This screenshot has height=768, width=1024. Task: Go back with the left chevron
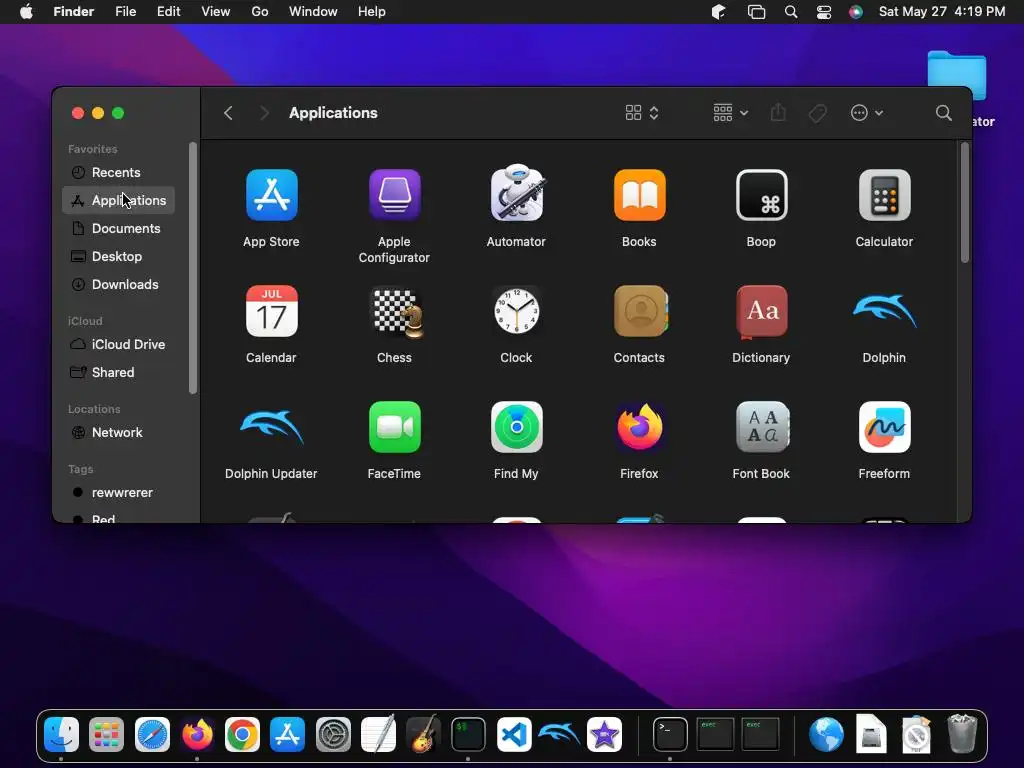point(228,113)
